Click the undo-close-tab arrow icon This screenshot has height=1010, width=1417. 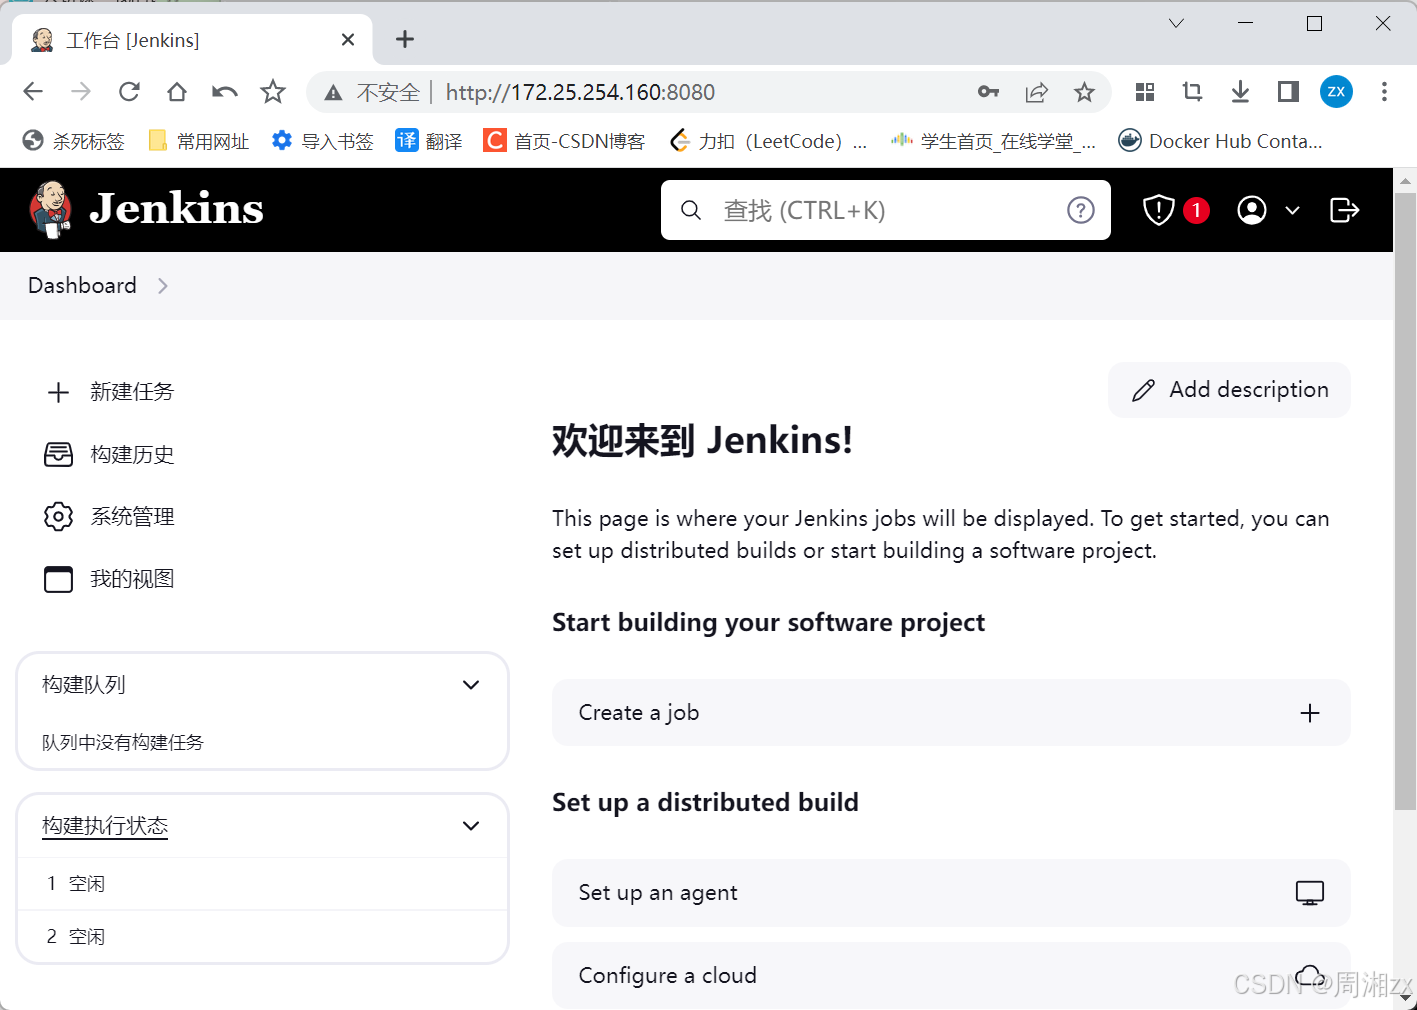coord(225,92)
